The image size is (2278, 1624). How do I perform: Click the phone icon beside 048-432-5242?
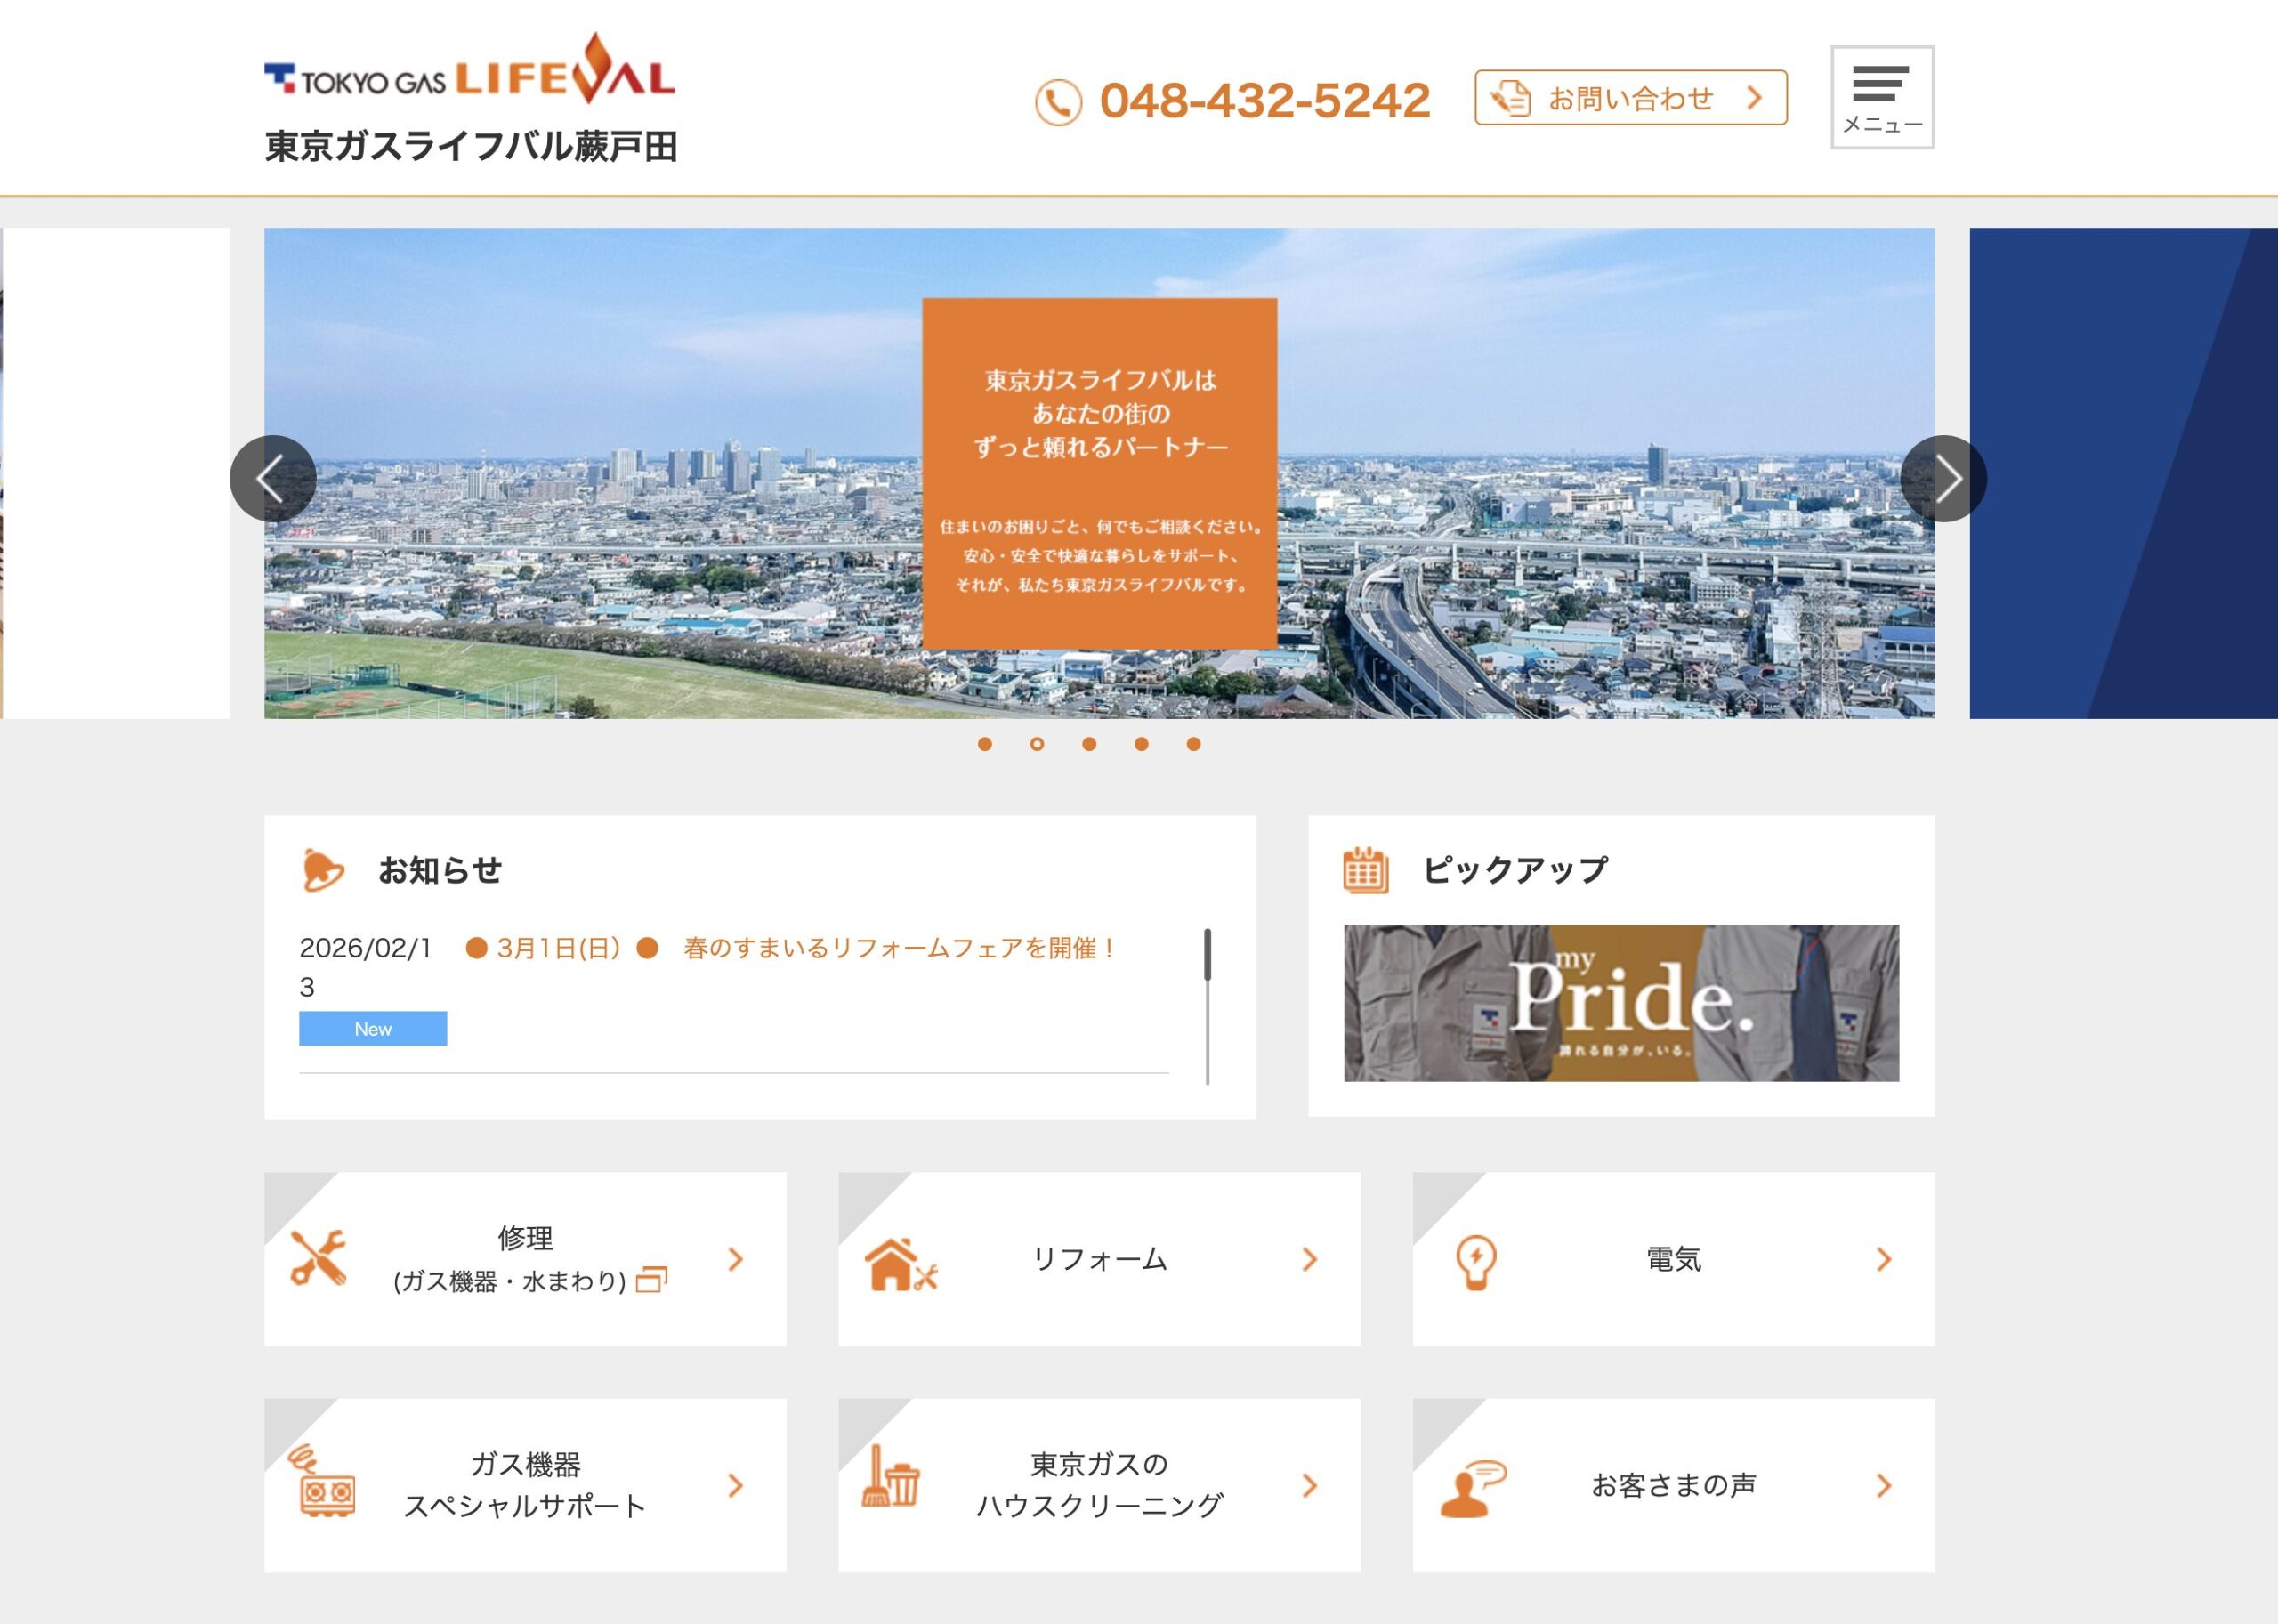[1057, 102]
